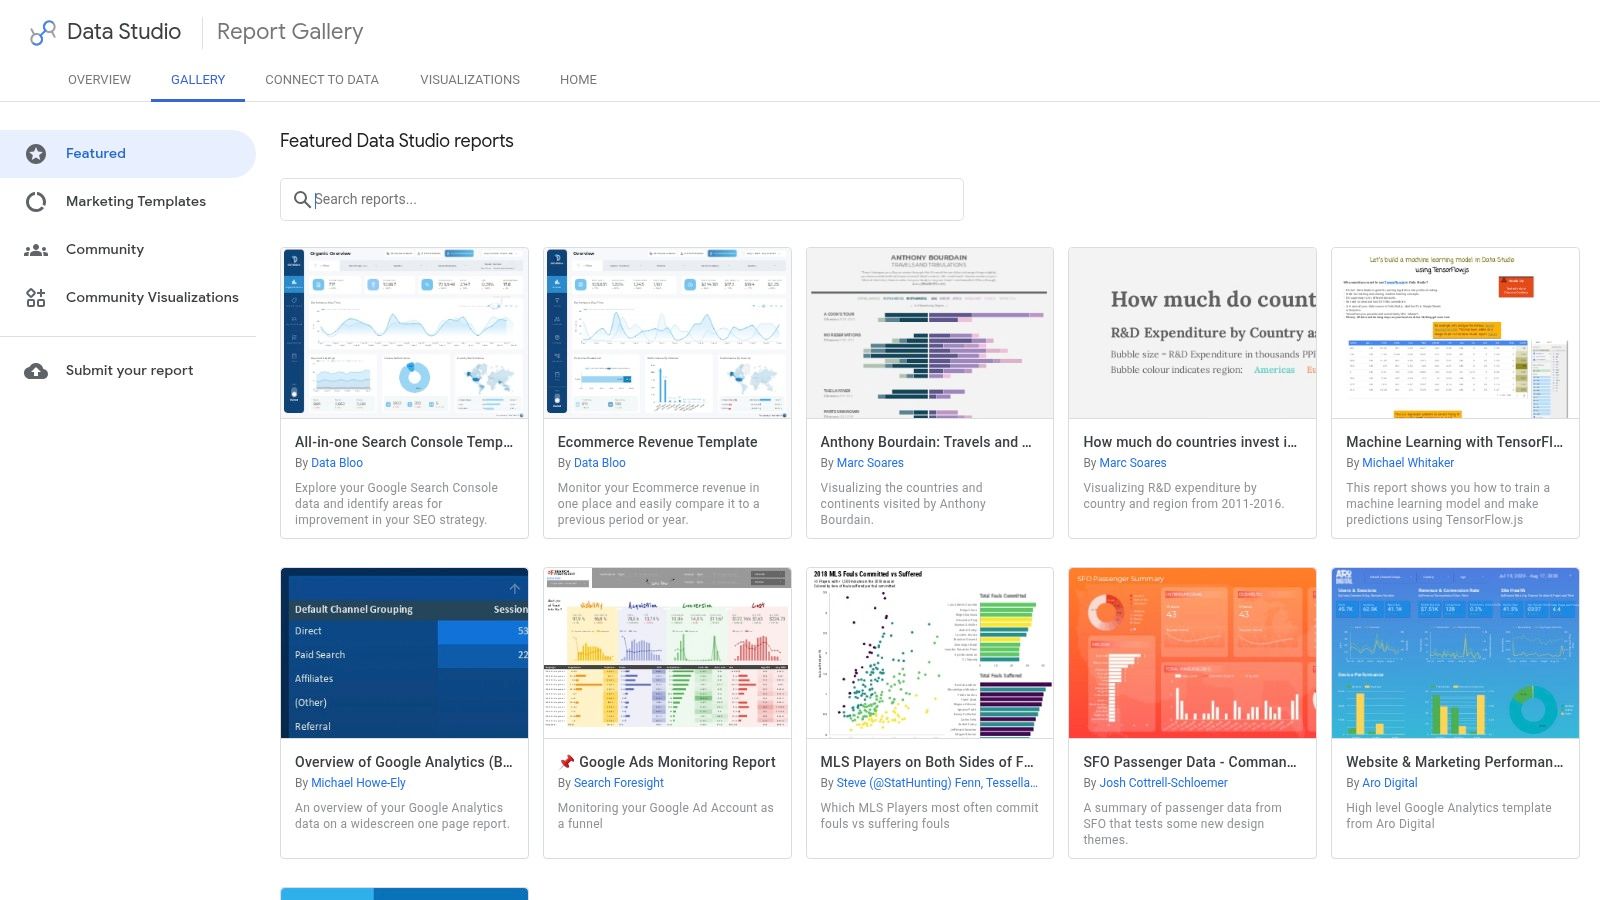The width and height of the screenshot is (1600, 900).
Task: Click the Featured star icon in sidebar
Action: (x=36, y=154)
